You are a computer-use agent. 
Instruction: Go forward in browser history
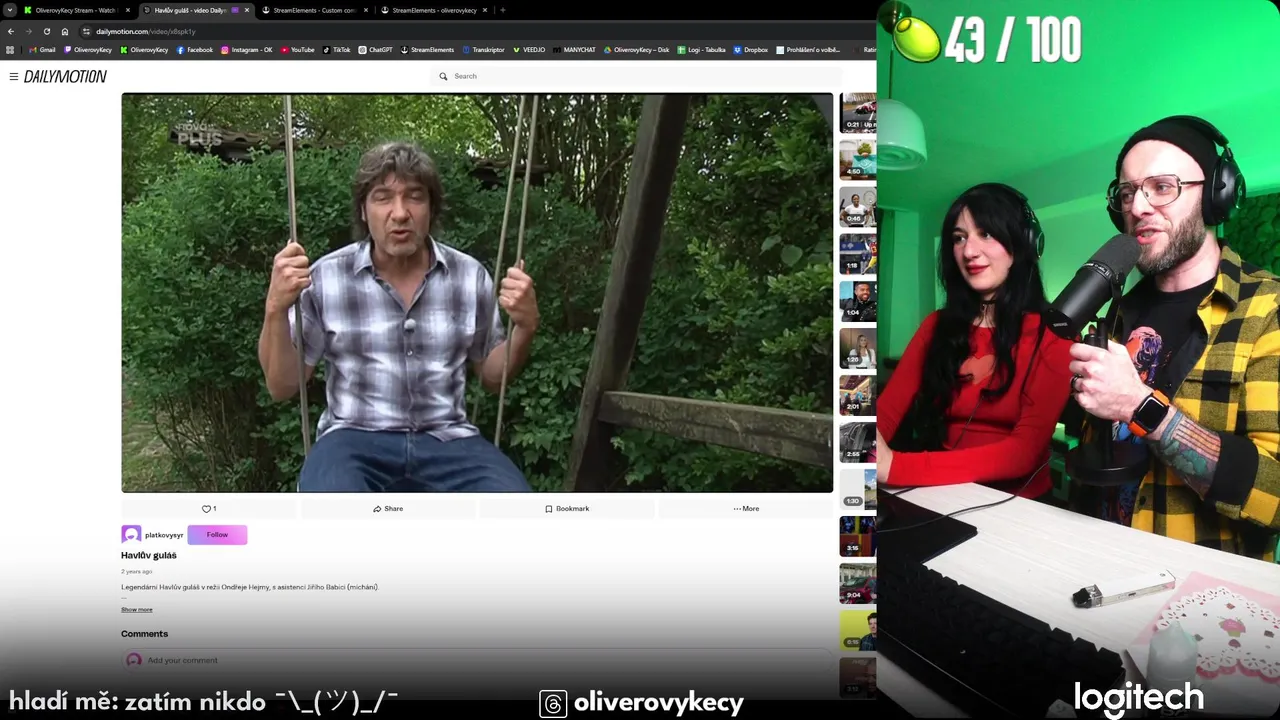(28, 31)
